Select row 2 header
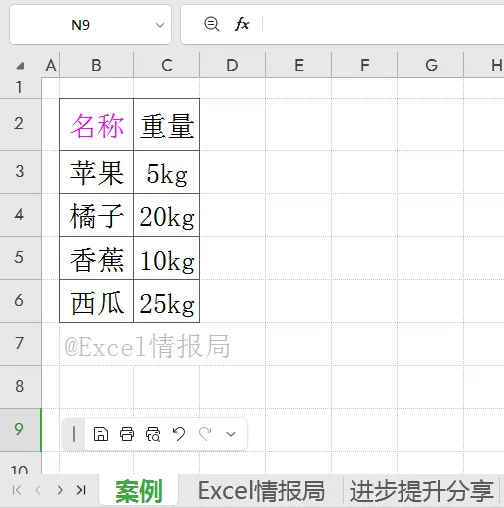The image size is (504, 508). coord(20,124)
